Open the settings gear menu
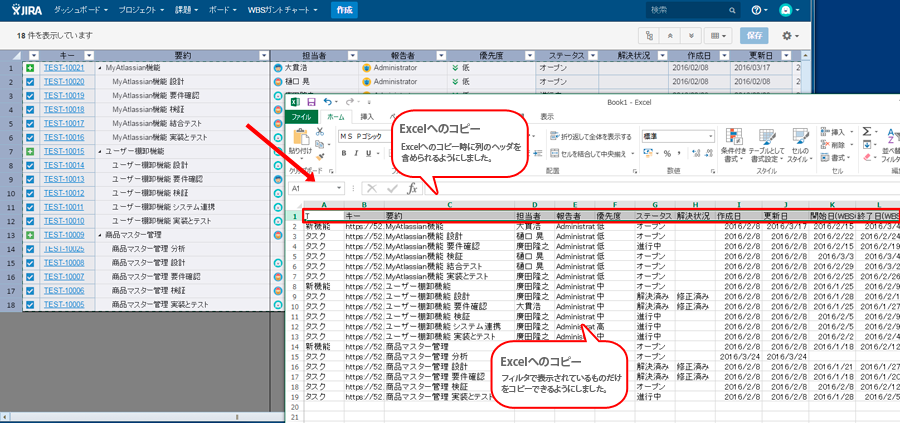 tap(791, 35)
